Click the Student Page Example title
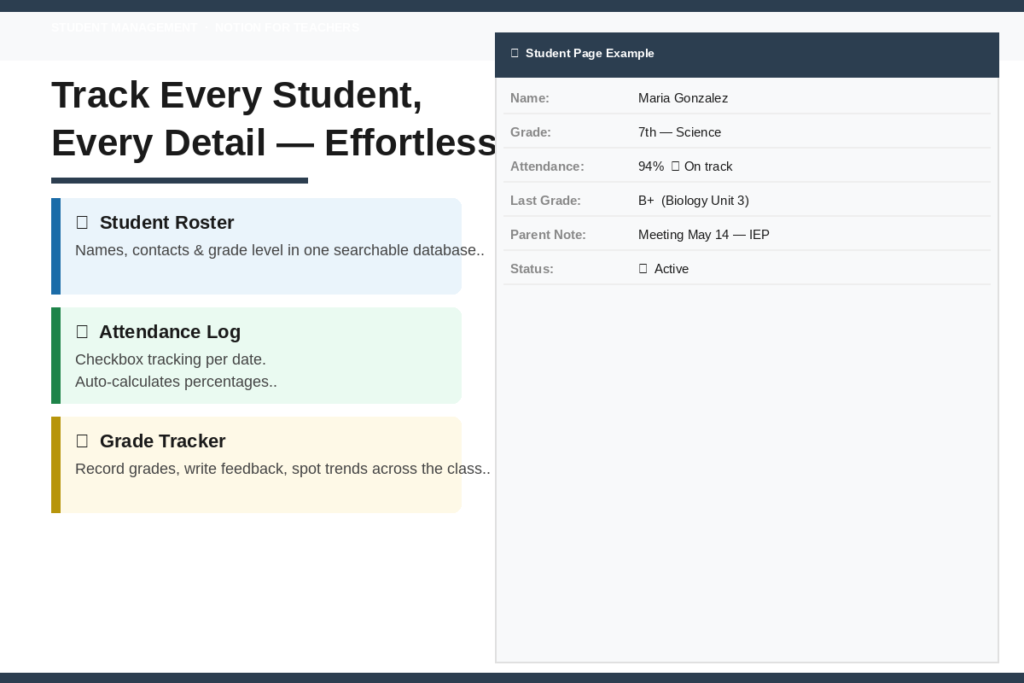This screenshot has width=1024, height=683. (x=590, y=54)
